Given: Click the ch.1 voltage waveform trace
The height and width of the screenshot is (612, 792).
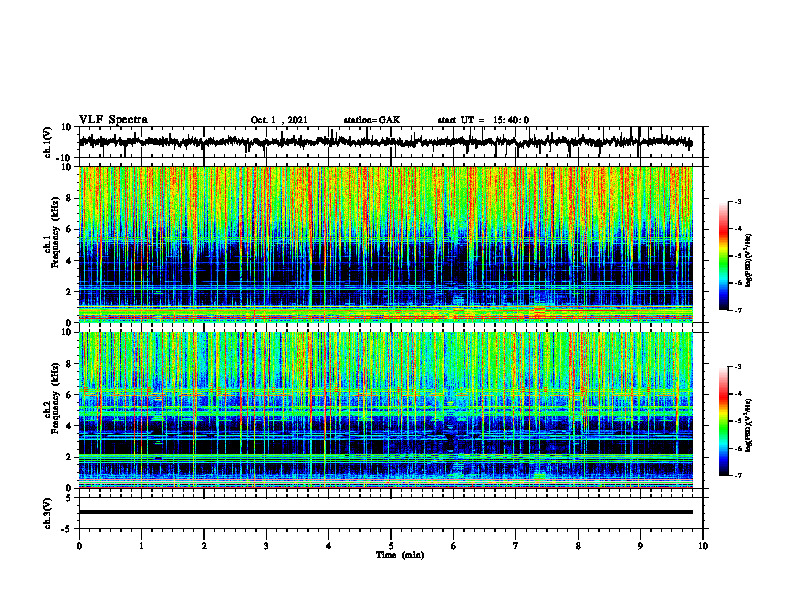Looking at the screenshot, I should (385, 142).
